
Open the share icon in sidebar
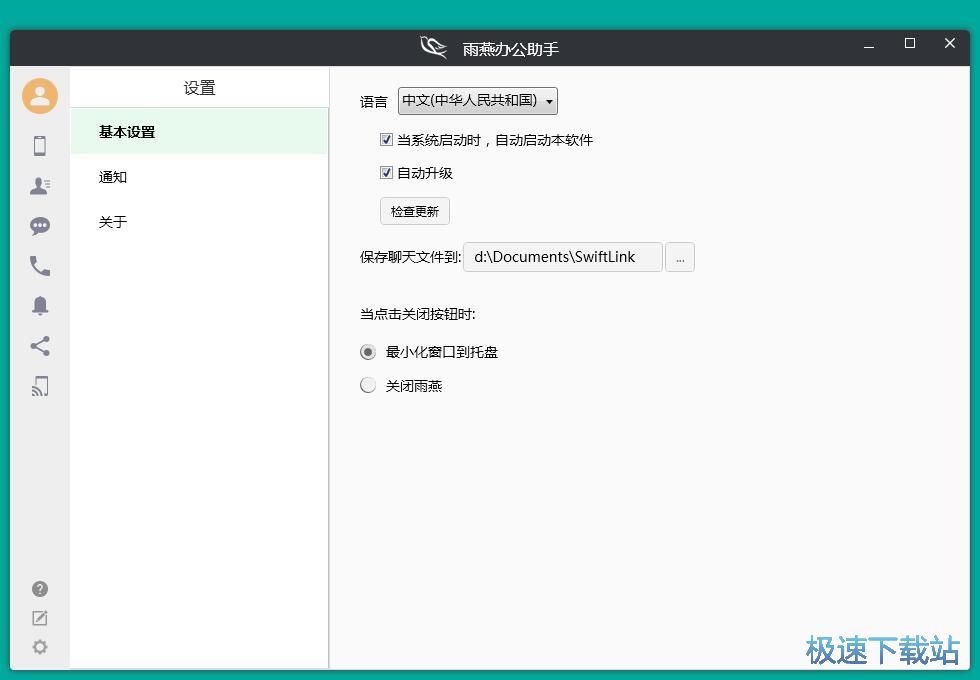tap(40, 346)
